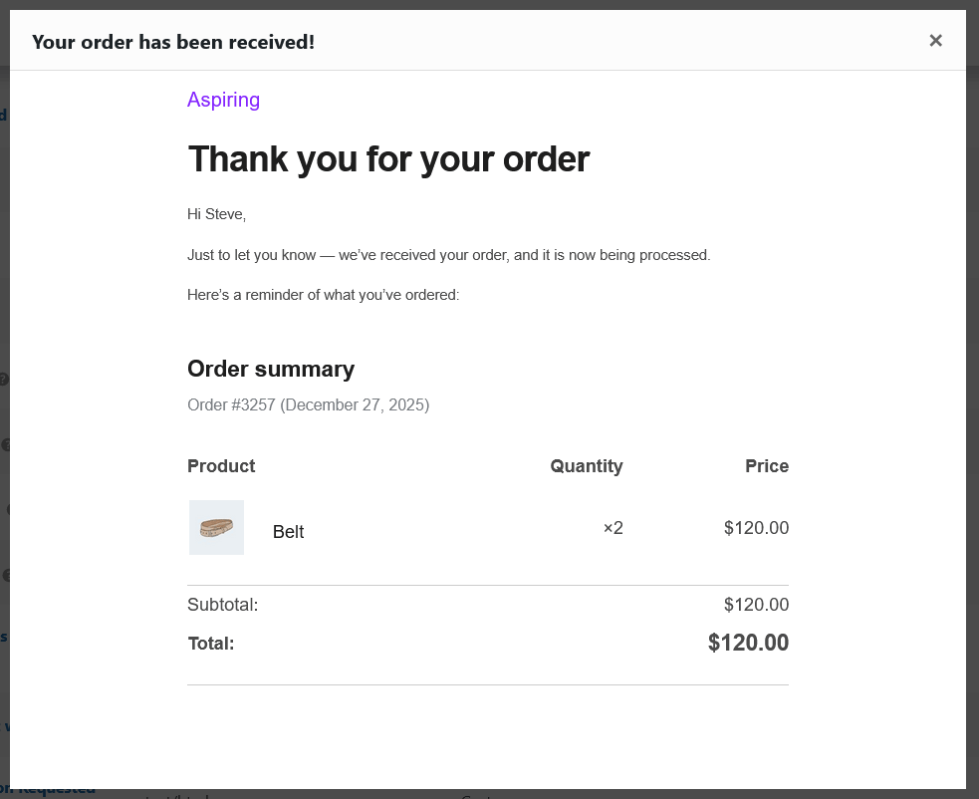Viewport: 979px width, 799px height.
Task: Click the Belt product thumbnail image
Action: pyautogui.click(x=216, y=527)
